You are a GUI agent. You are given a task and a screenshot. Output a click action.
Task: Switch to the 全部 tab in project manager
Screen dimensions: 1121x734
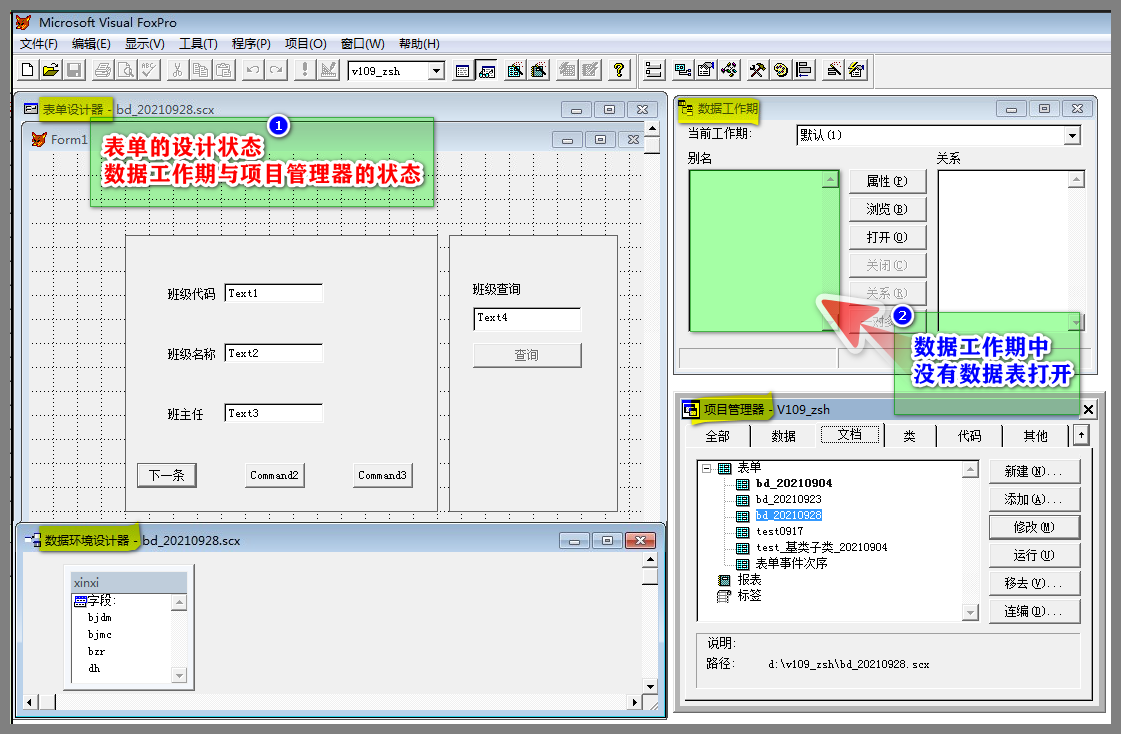coord(717,436)
